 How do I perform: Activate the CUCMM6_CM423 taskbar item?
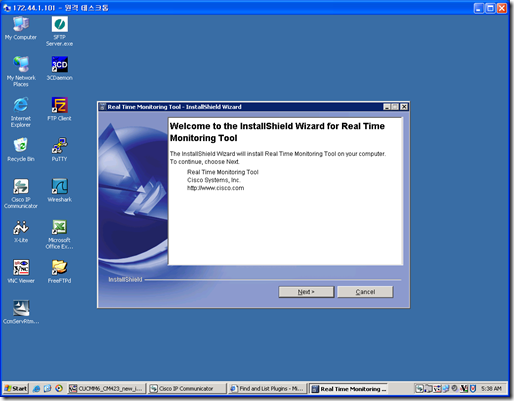point(107,389)
